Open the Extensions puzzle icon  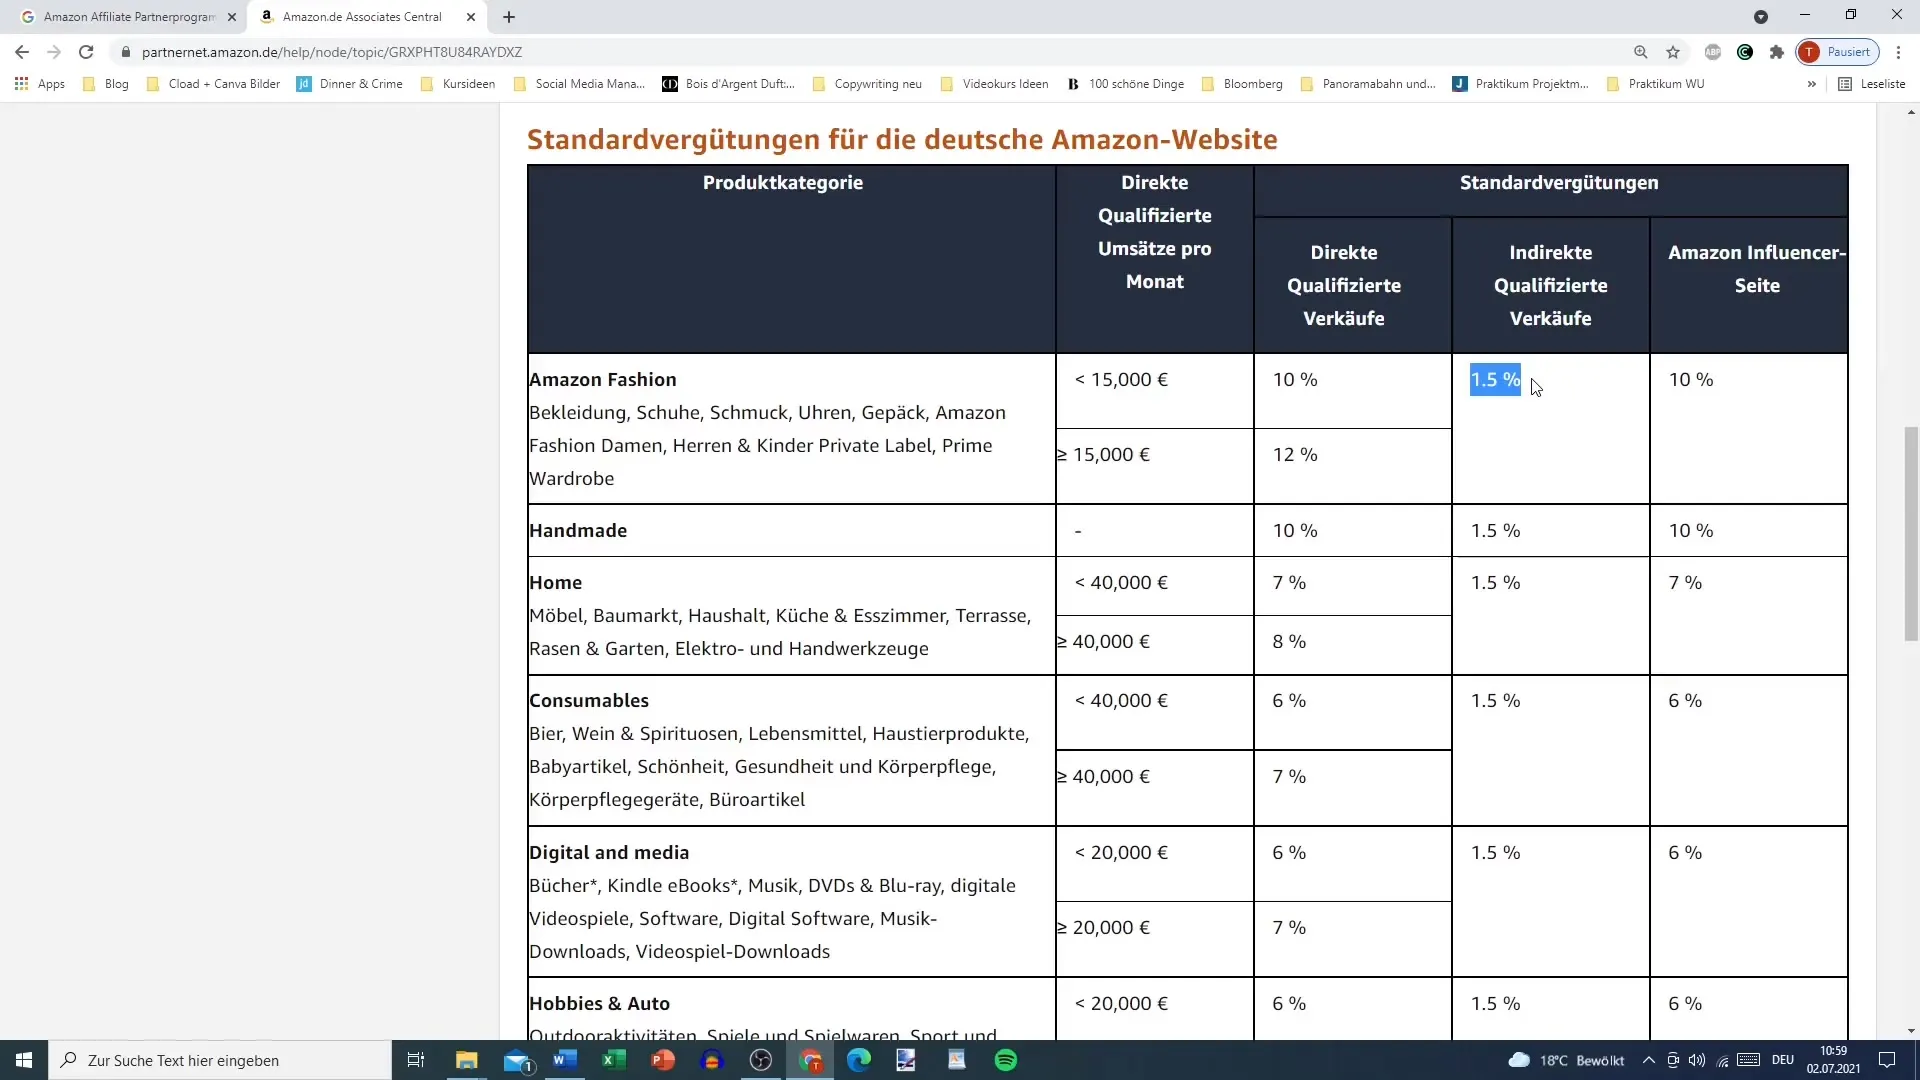[x=1777, y=52]
